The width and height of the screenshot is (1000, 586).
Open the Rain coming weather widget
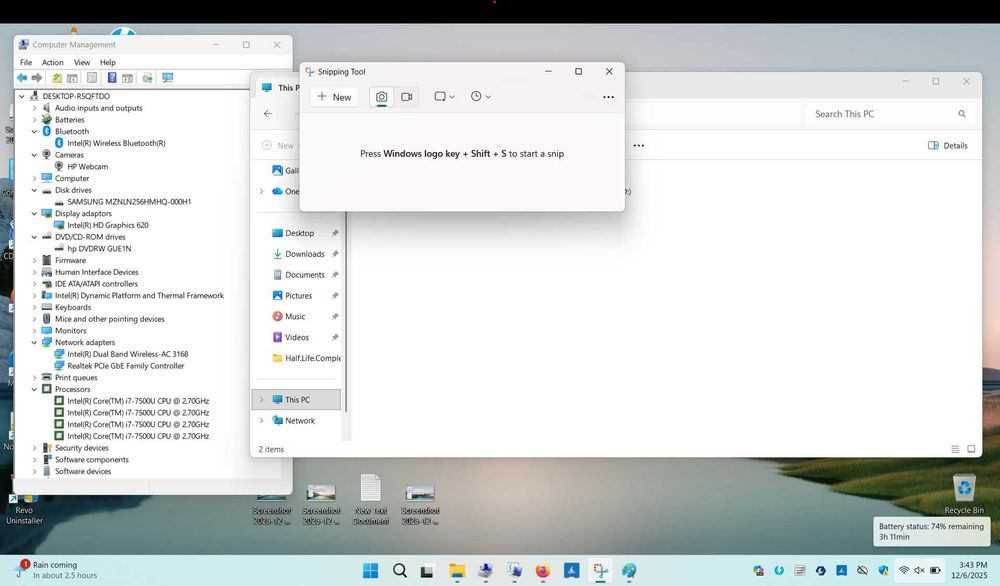[55, 570]
